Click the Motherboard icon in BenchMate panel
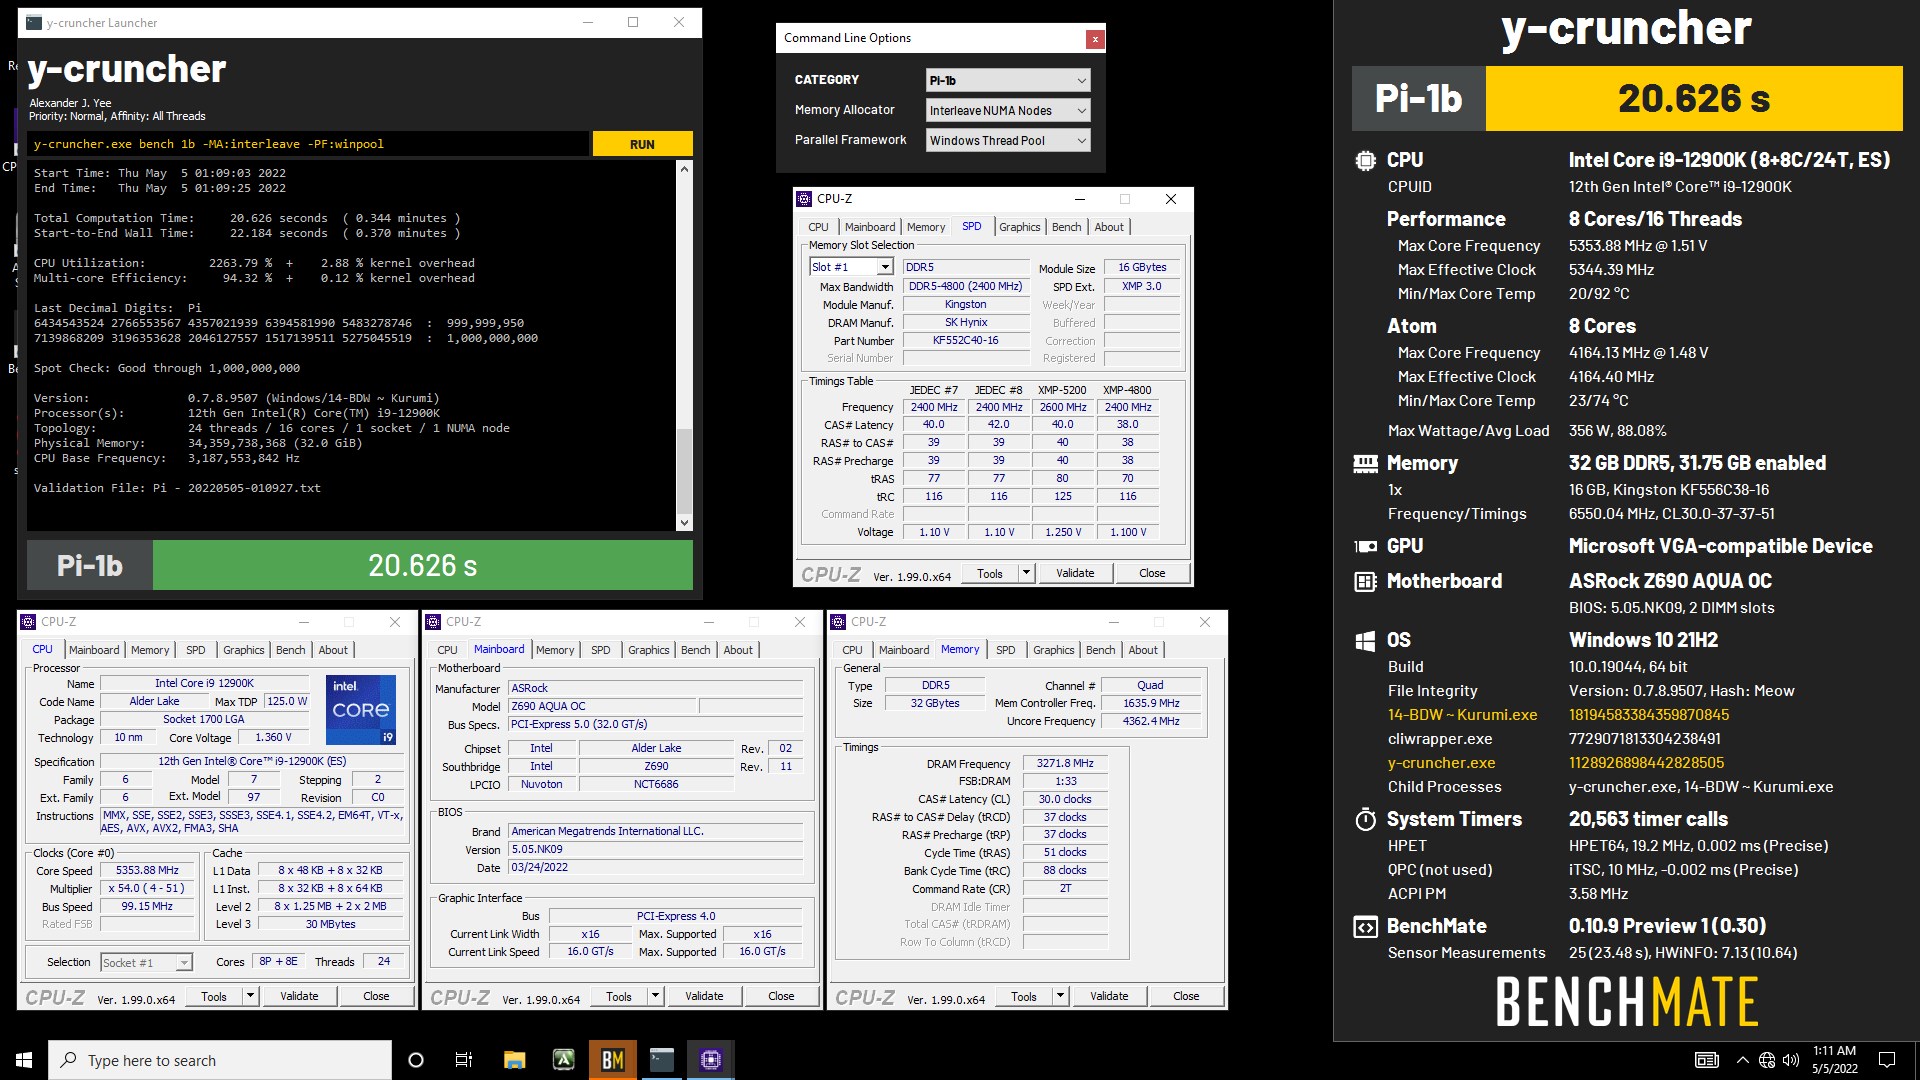Screen dimensions: 1920x1080 1365,581
